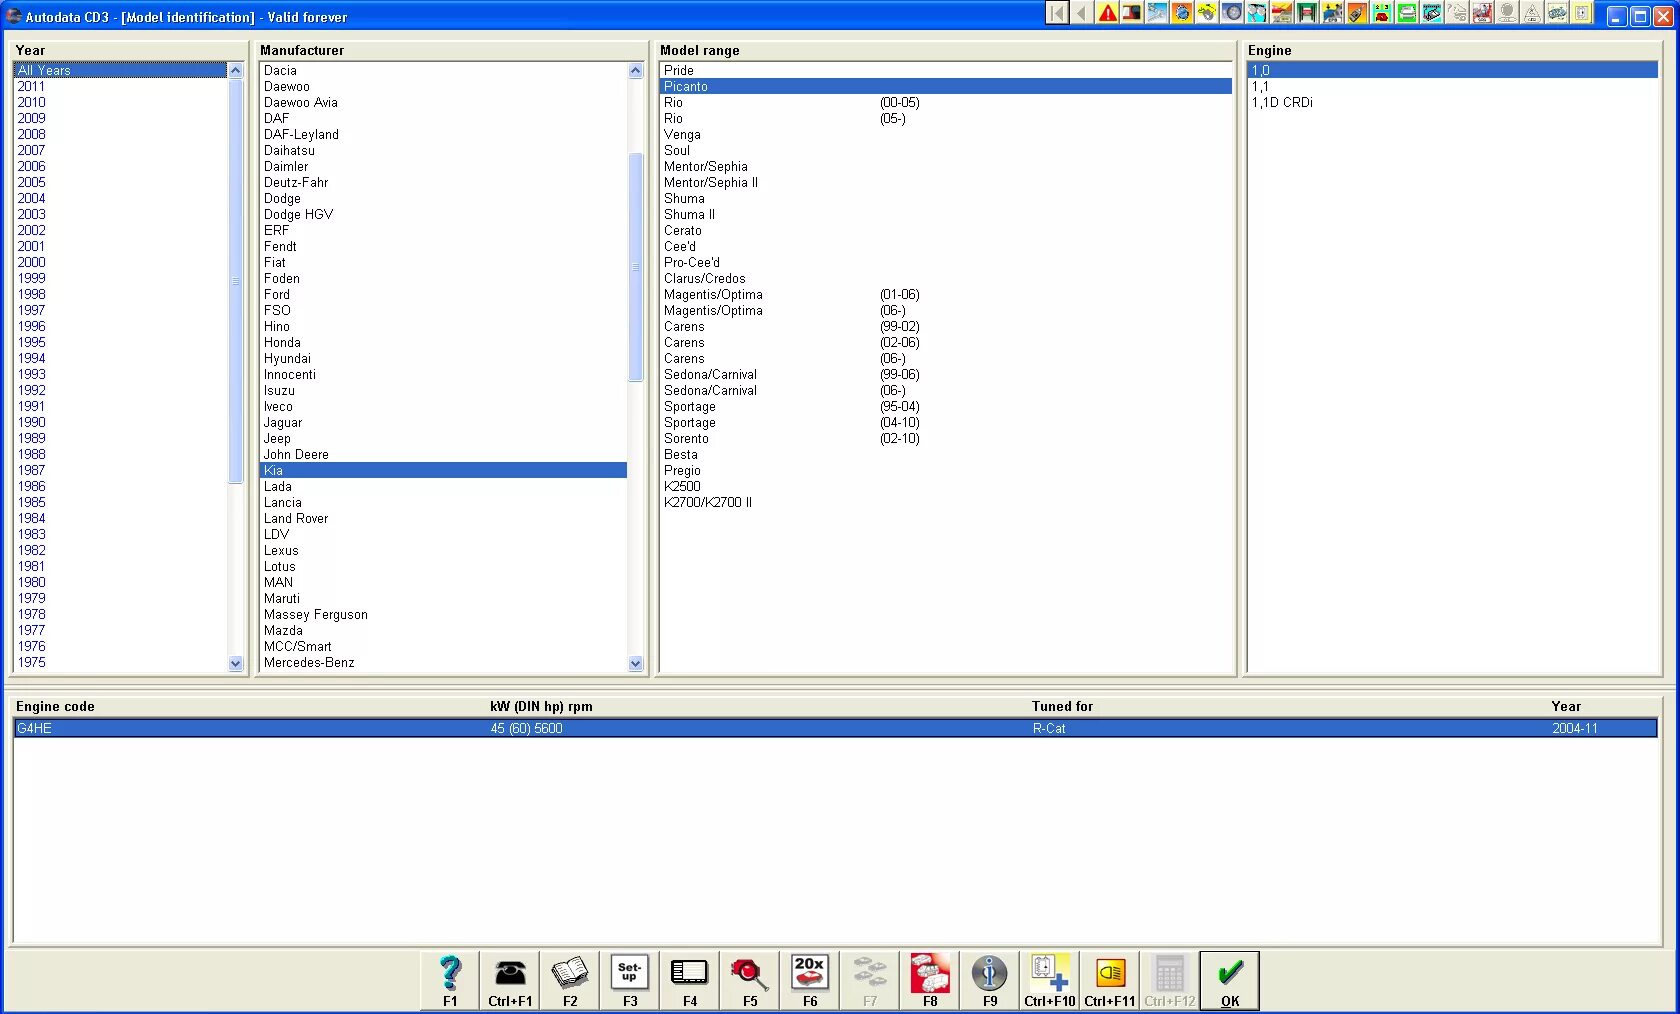This screenshot has width=1680, height=1014.
Task: Choose Lexus from the Manufacturer list
Action: click(443, 551)
